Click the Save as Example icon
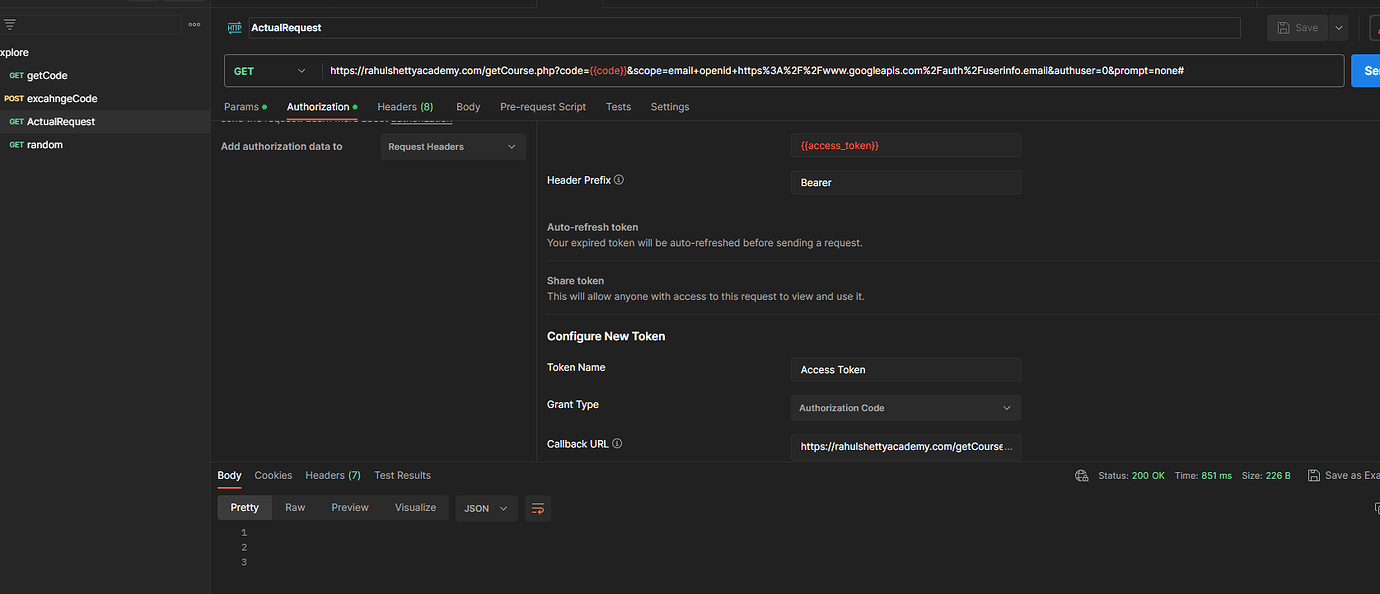The width and height of the screenshot is (1380, 594). (x=1313, y=476)
